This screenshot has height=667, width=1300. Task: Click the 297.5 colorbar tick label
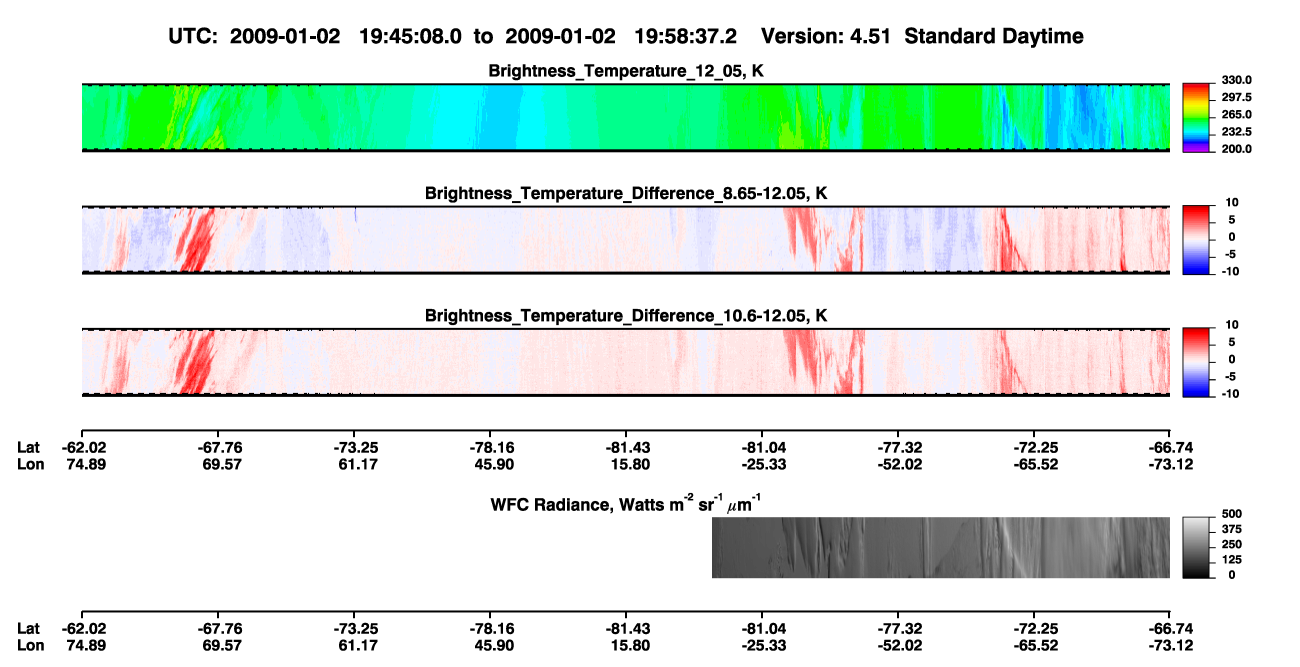(x=1236, y=98)
